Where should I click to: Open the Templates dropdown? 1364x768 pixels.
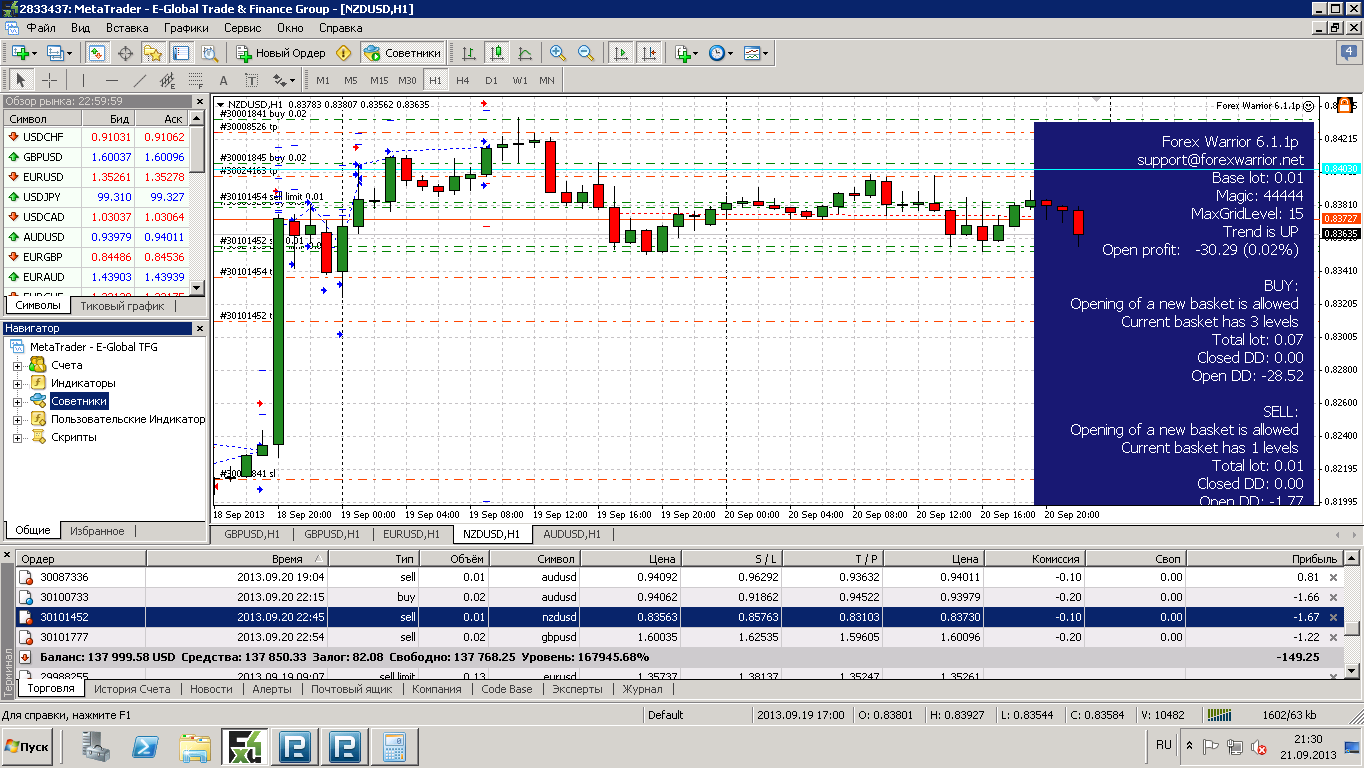point(757,53)
